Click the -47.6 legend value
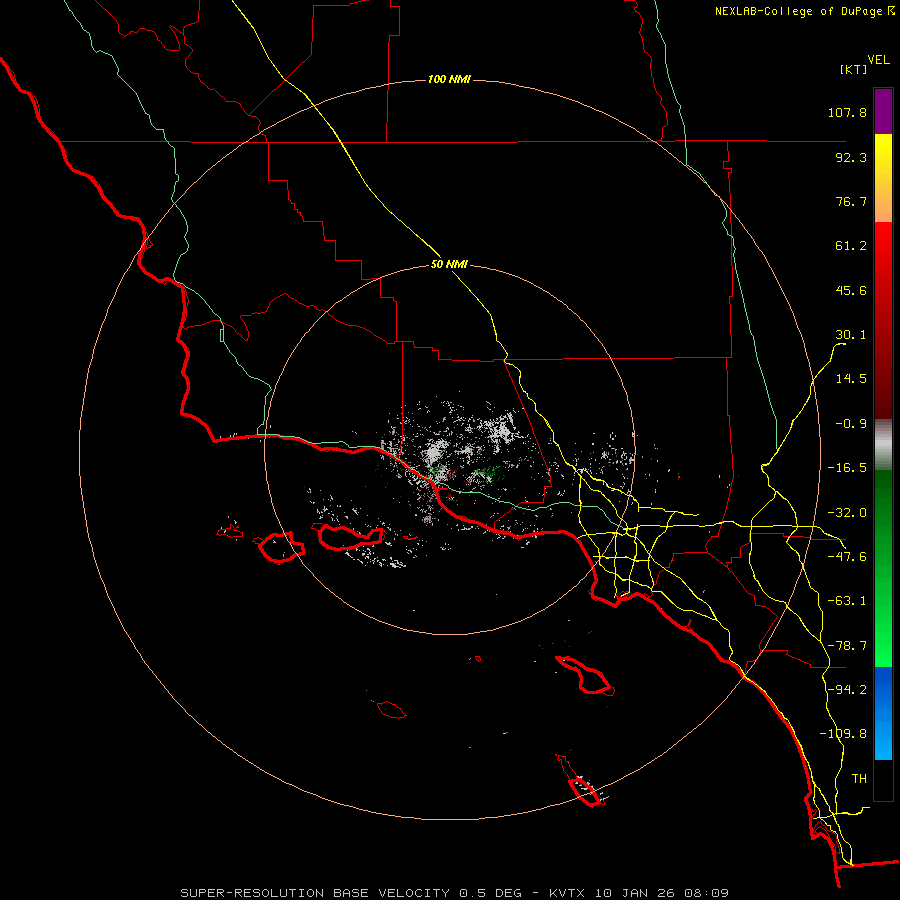Viewport: 900px width, 900px height. click(x=847, y=557)
